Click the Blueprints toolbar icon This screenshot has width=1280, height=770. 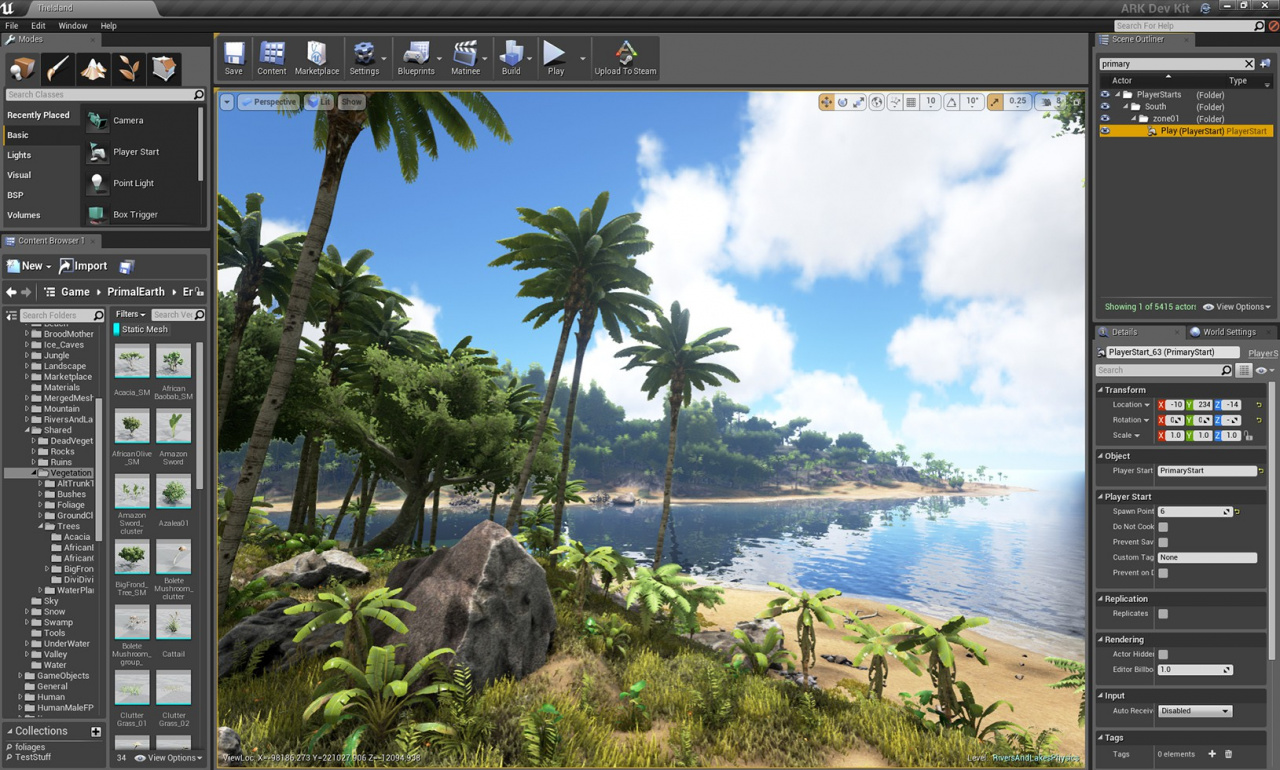point(416,58)
